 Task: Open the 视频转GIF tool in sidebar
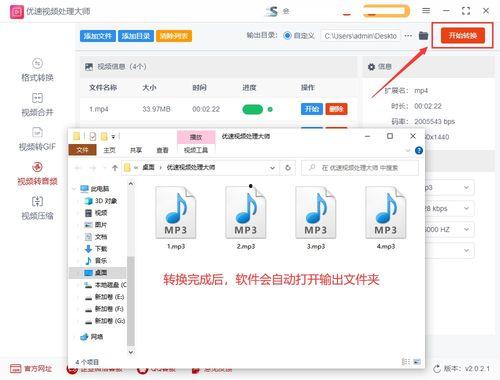point(37,139)
